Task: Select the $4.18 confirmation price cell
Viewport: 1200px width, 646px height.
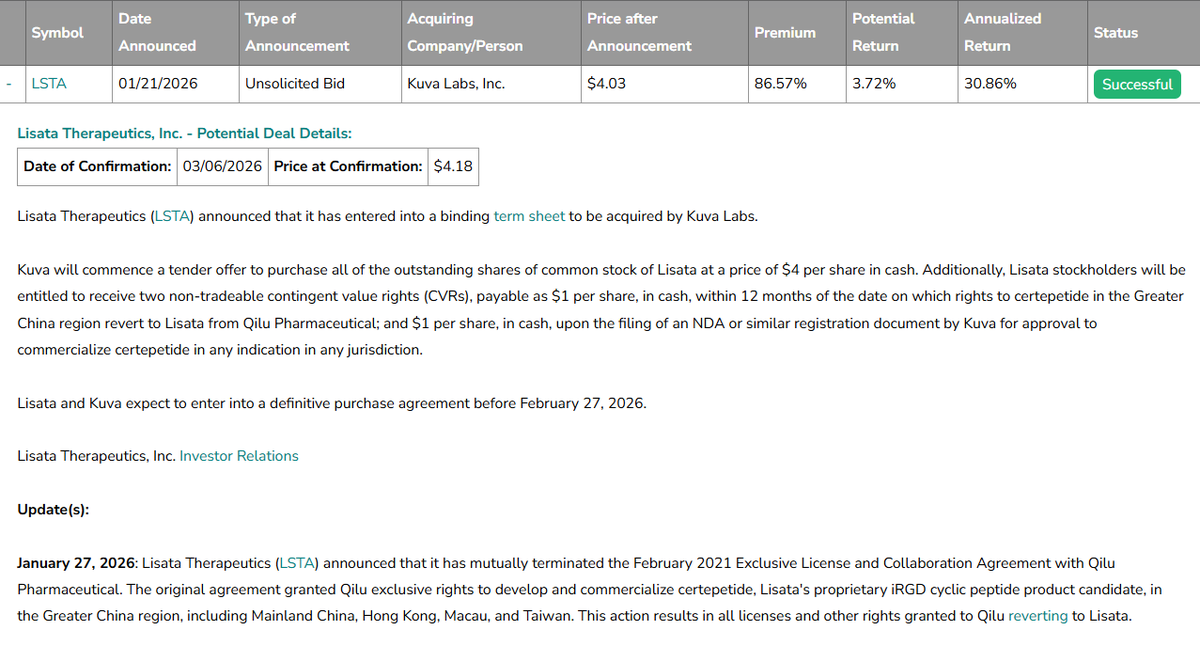Action: click(453, 166)
